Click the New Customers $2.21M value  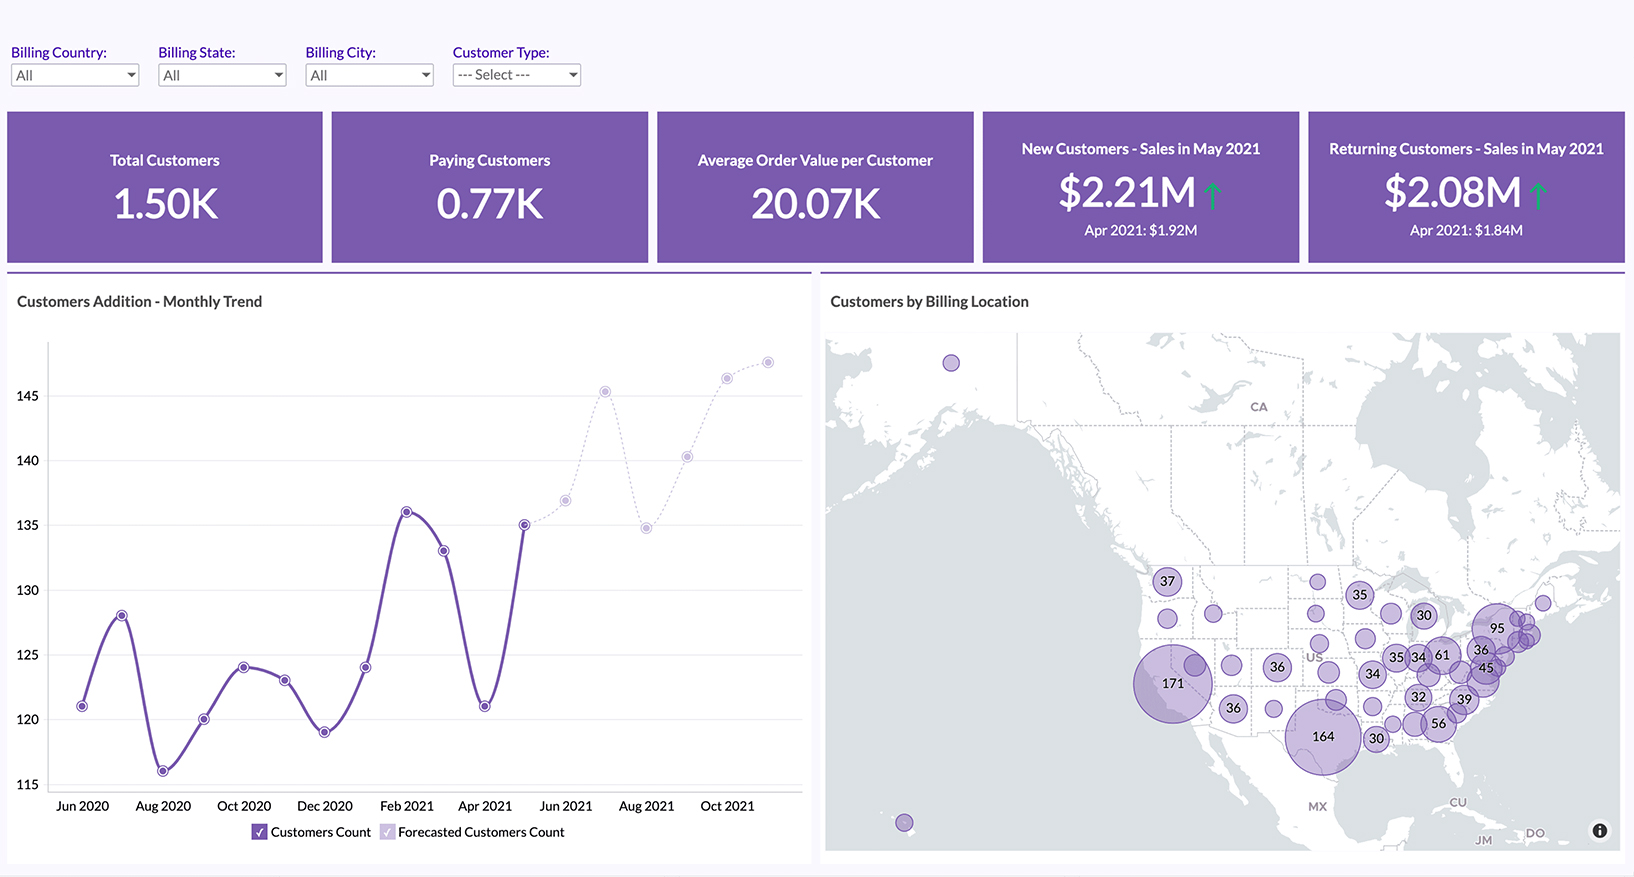click(x=1127, y=192)
